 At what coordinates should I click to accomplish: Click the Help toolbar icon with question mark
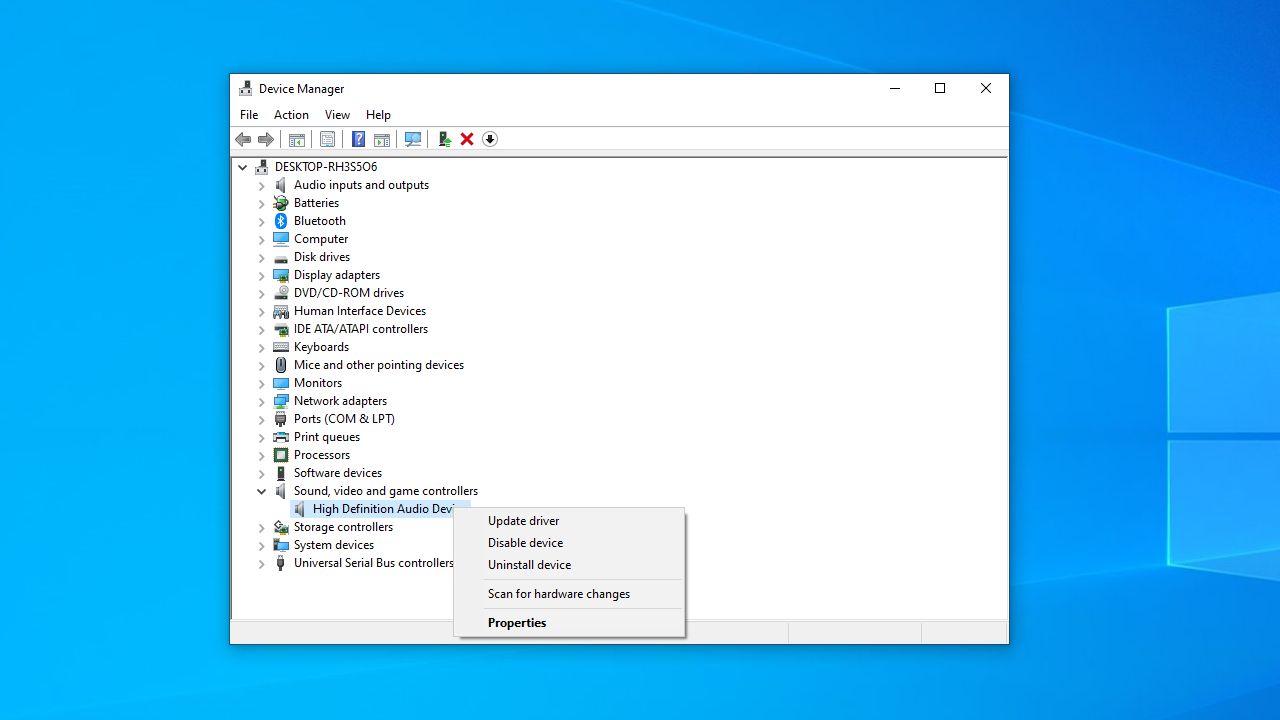tap(358, 139)
